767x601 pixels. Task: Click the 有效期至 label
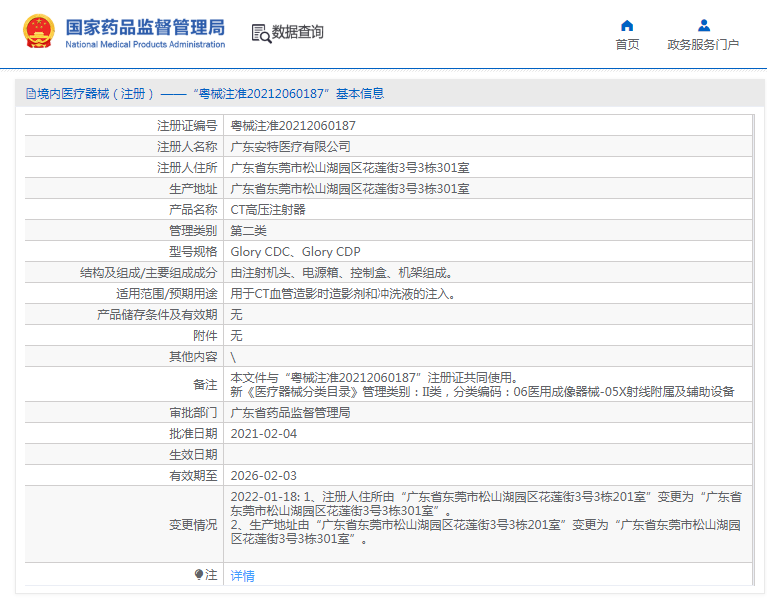(193, 476)
